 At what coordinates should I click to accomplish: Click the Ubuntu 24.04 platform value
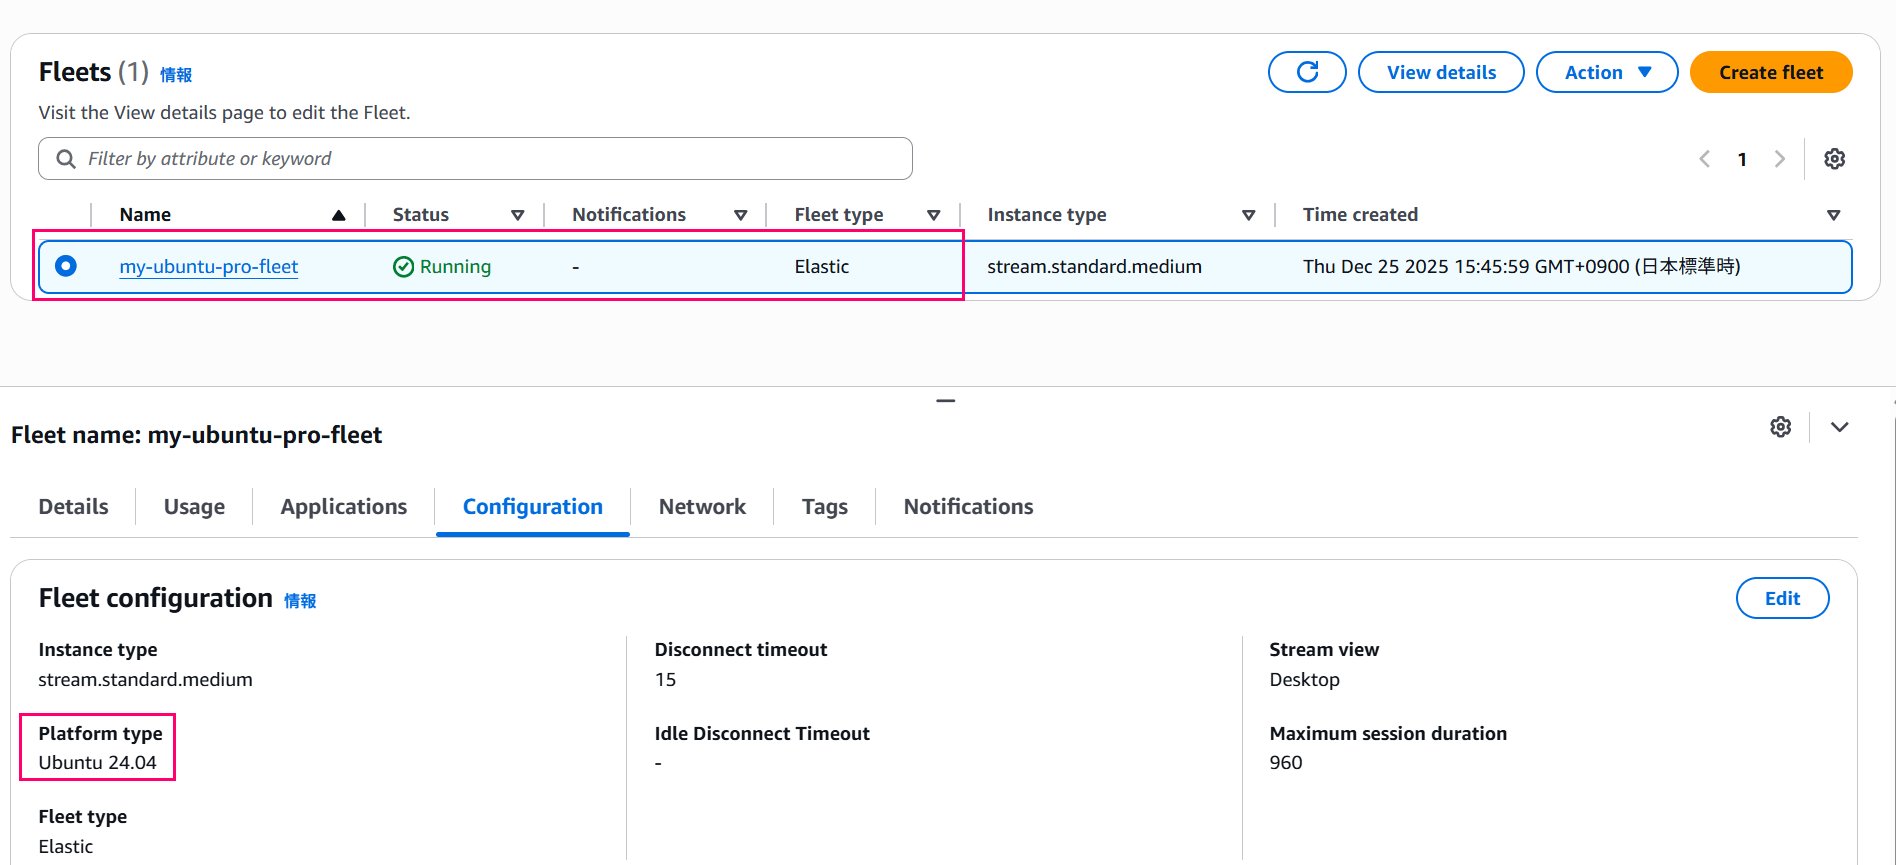click(97, 762)
